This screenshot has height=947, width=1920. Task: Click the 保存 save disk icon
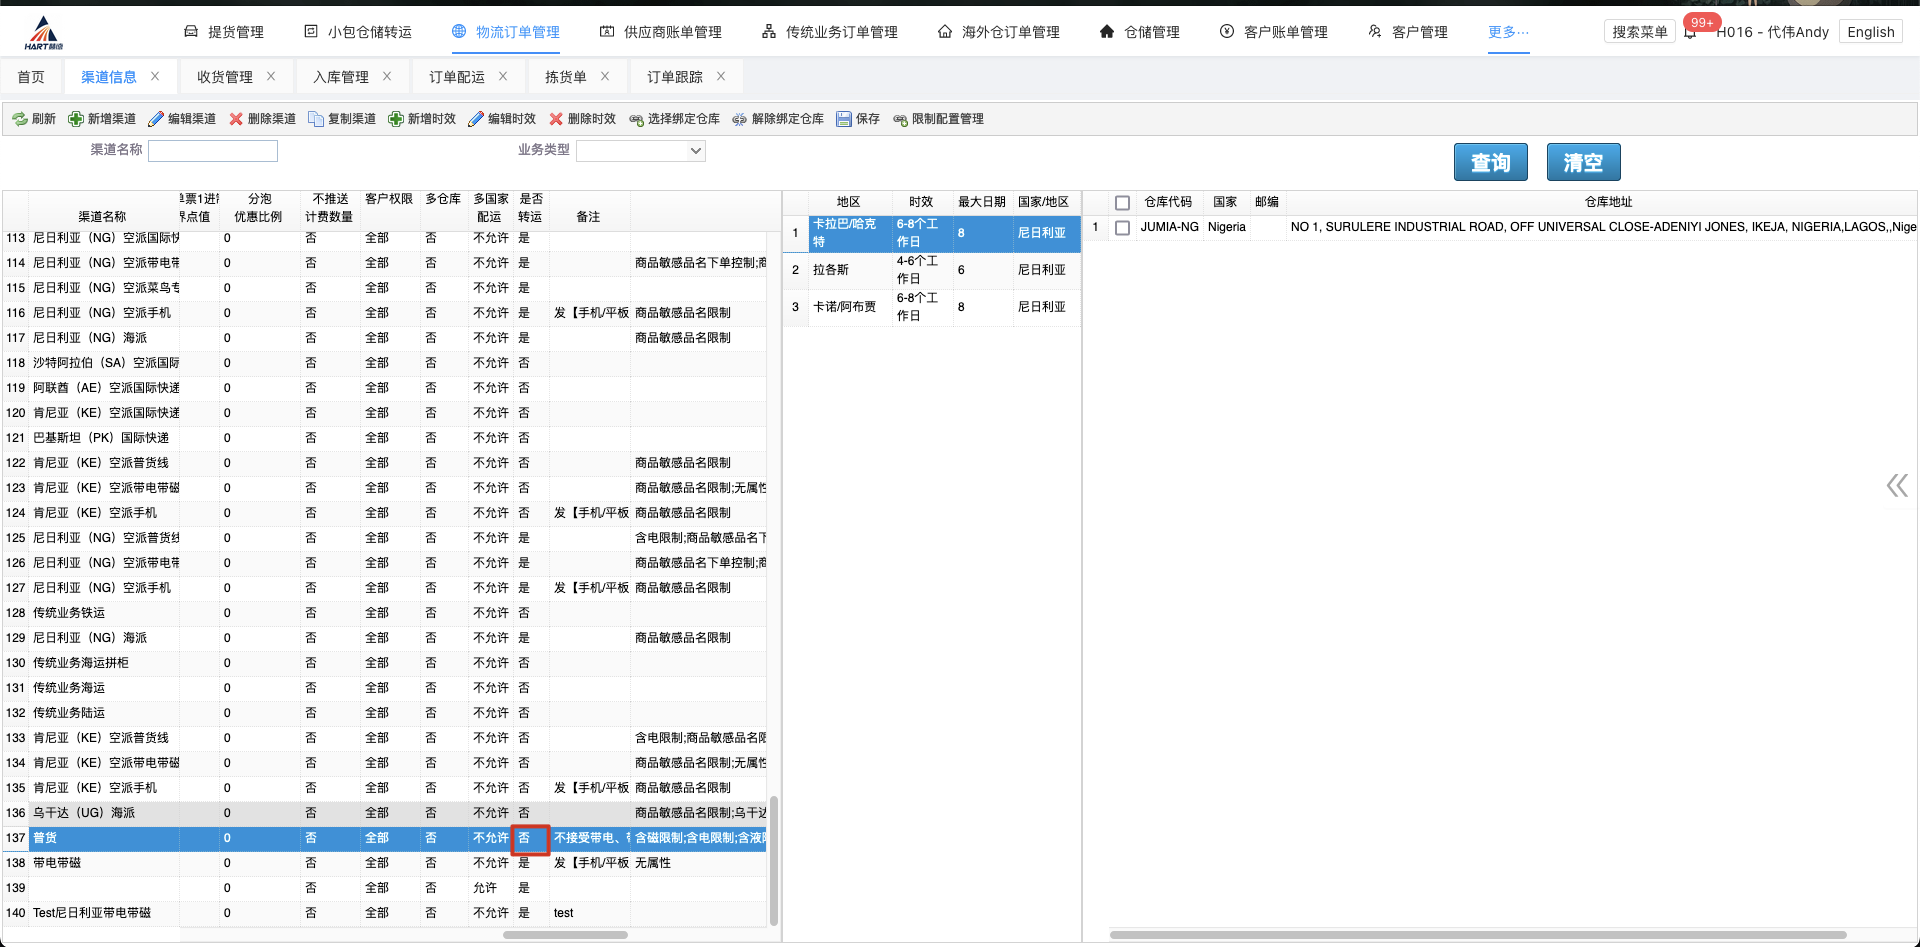point(844,119)
